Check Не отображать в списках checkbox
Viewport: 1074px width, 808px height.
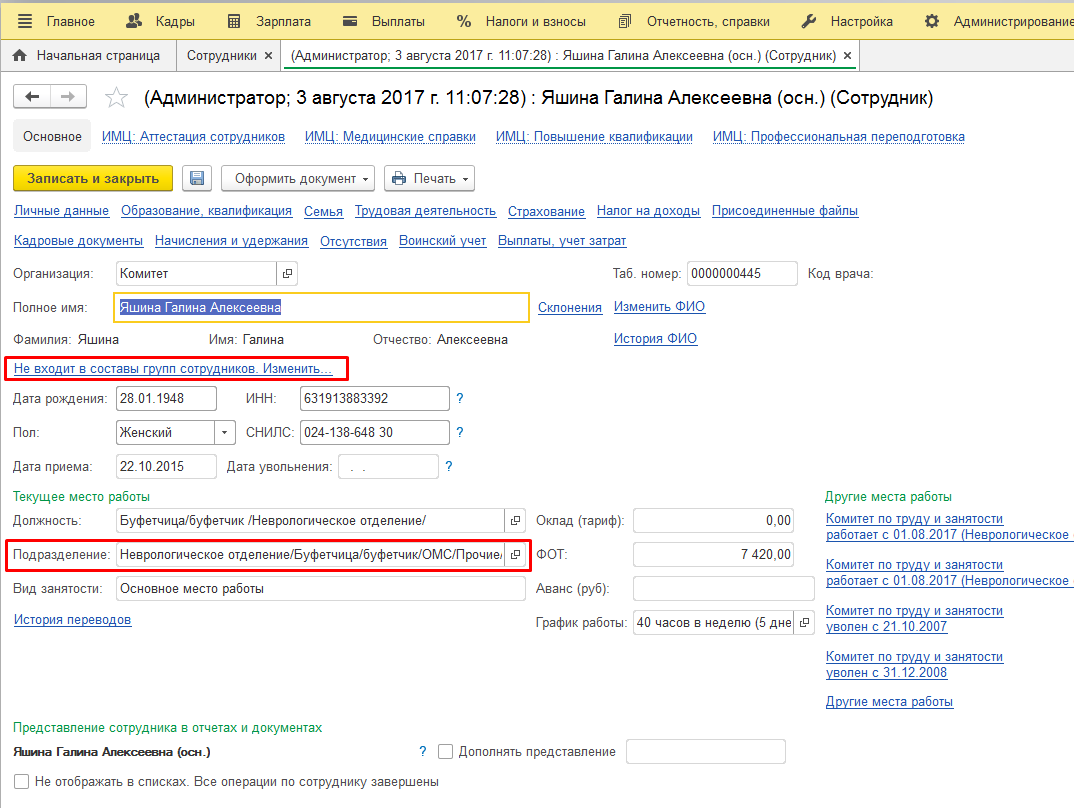pyautogui.click(x=22, y=781)
